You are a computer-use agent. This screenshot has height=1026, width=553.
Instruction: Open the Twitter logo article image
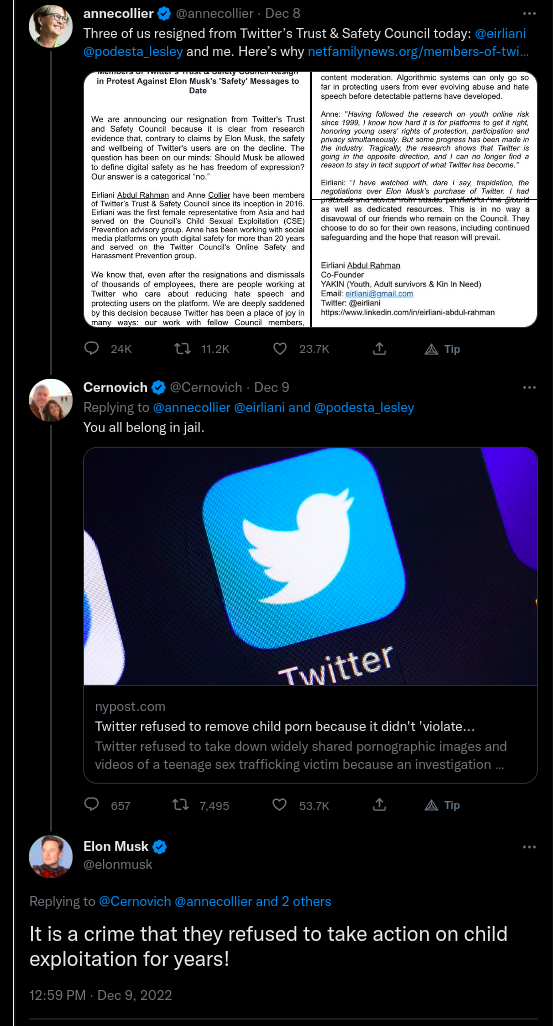(x=310, y=566)
